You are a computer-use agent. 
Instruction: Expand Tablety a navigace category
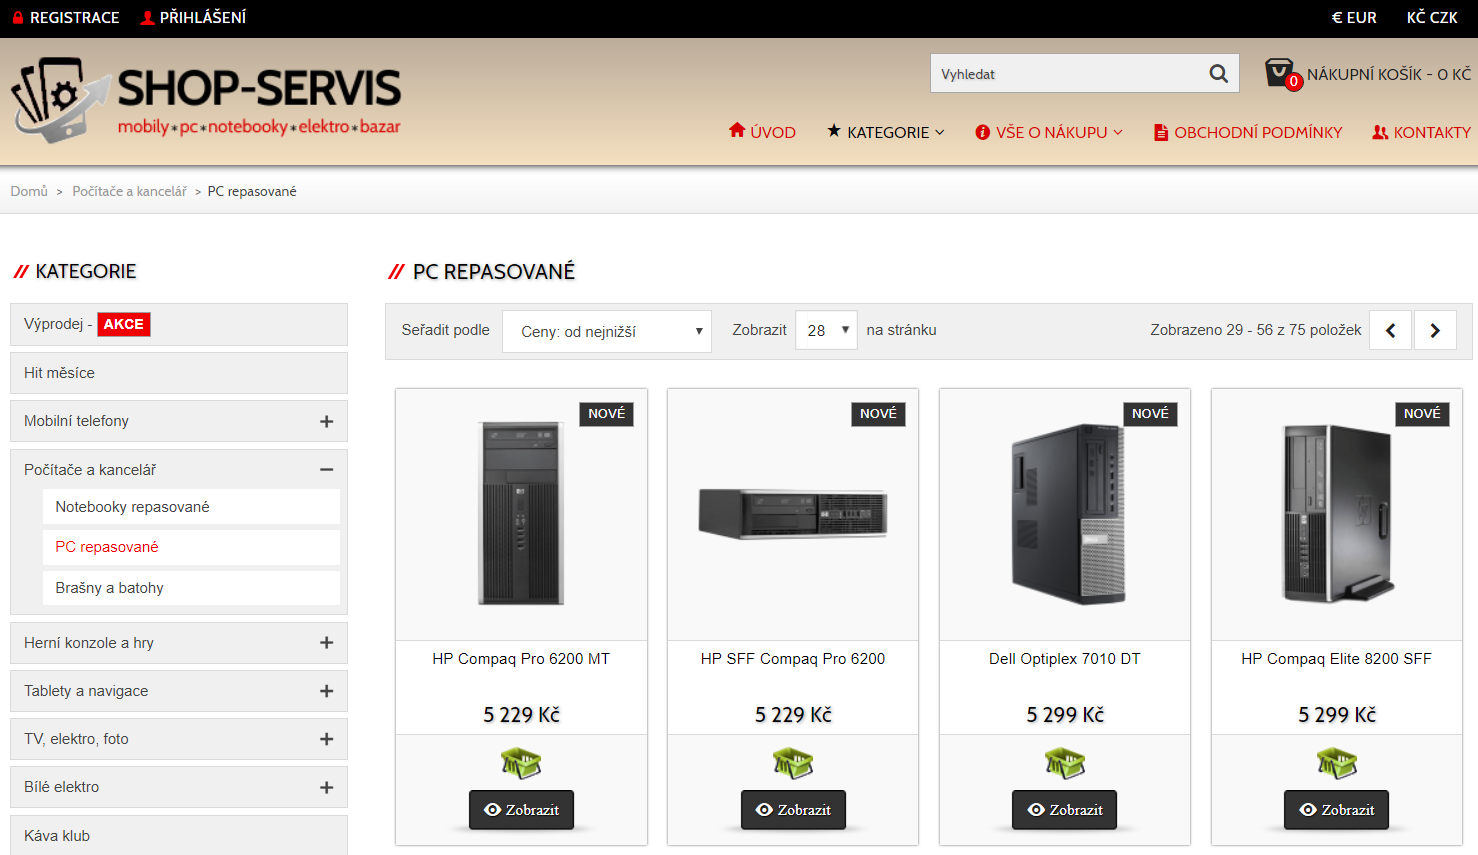326,691
